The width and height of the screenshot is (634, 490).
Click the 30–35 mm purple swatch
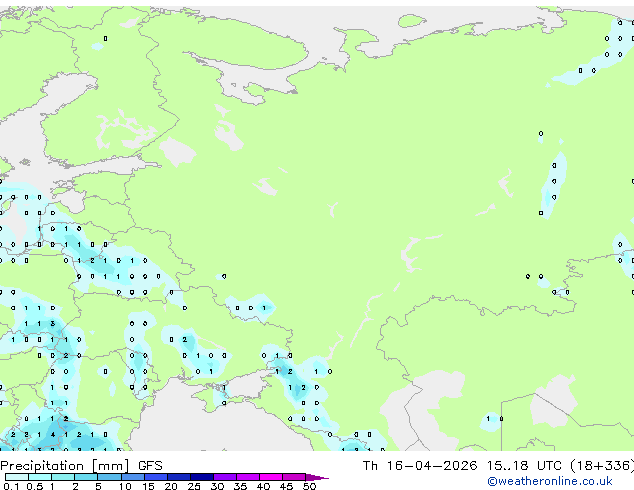(225, 477)
